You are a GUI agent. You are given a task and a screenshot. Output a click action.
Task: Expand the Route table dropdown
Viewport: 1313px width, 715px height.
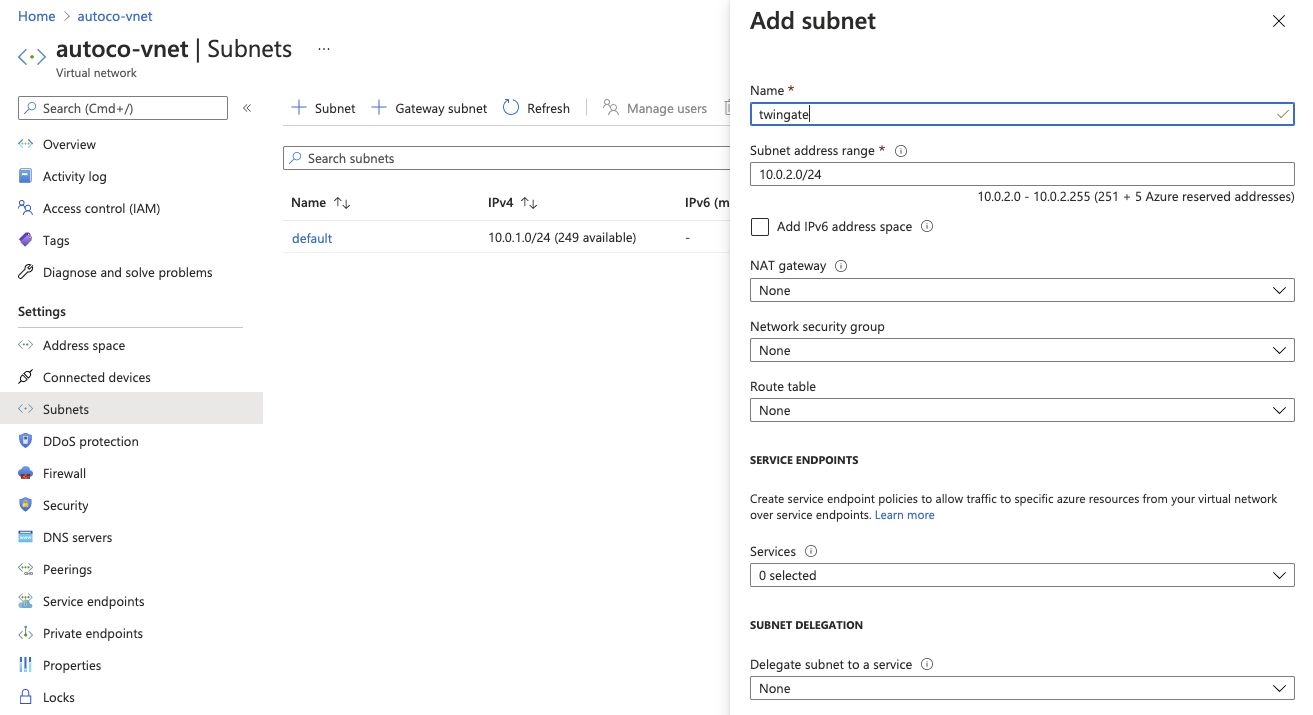[x=1021, y=410]
